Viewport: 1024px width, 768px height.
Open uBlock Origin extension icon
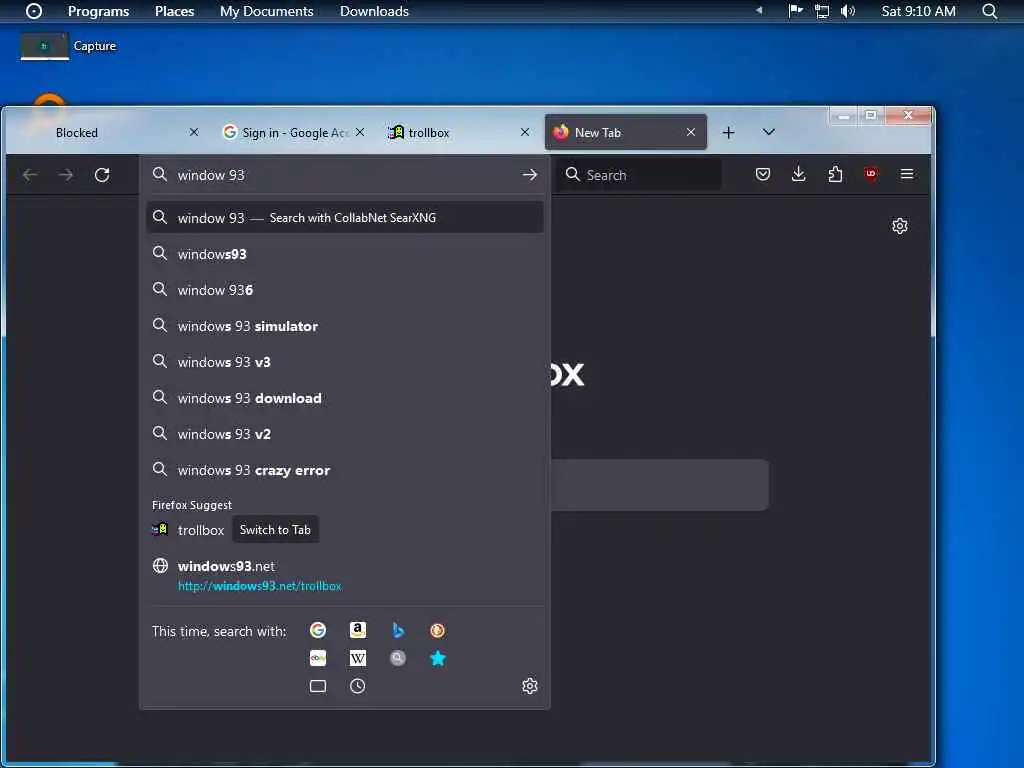[871, 174]
